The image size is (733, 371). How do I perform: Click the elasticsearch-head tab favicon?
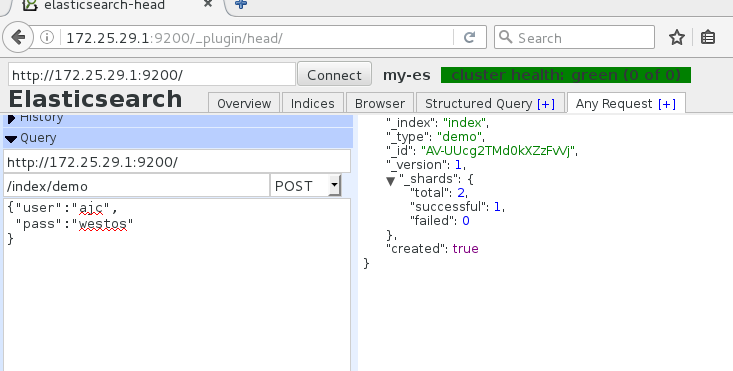click(x=30, y=5)
